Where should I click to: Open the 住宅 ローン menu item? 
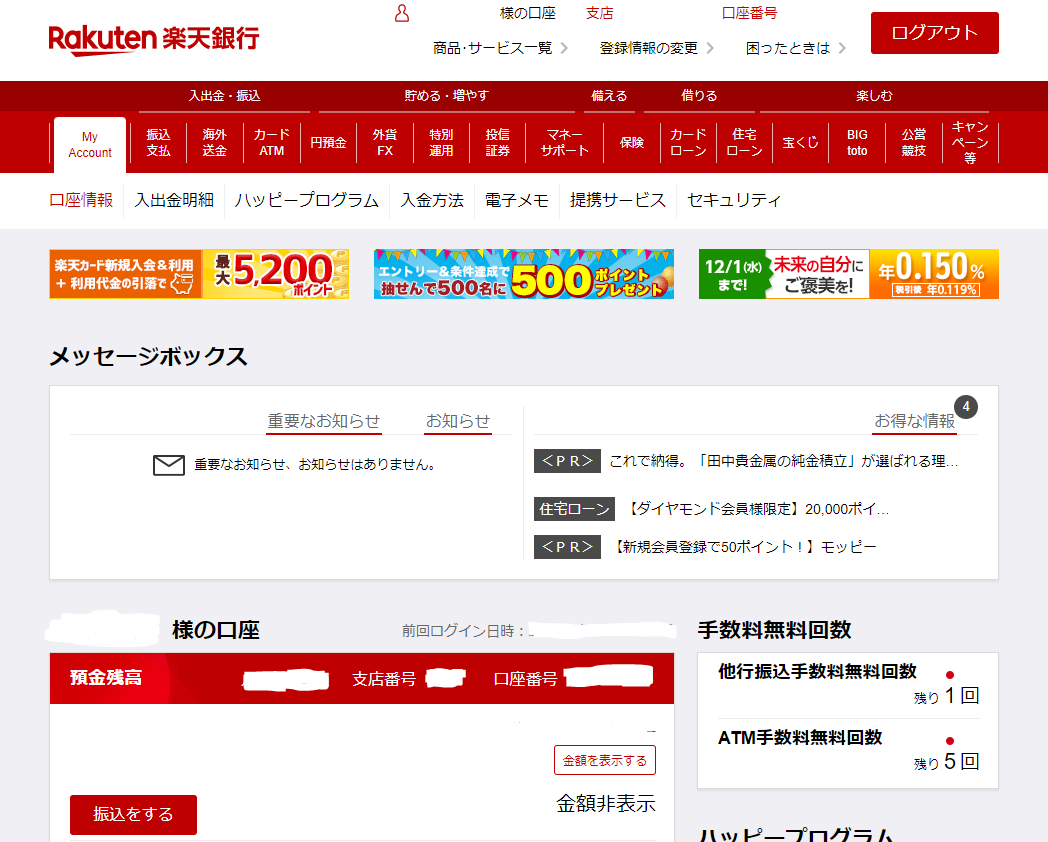[x=745, y=143]
